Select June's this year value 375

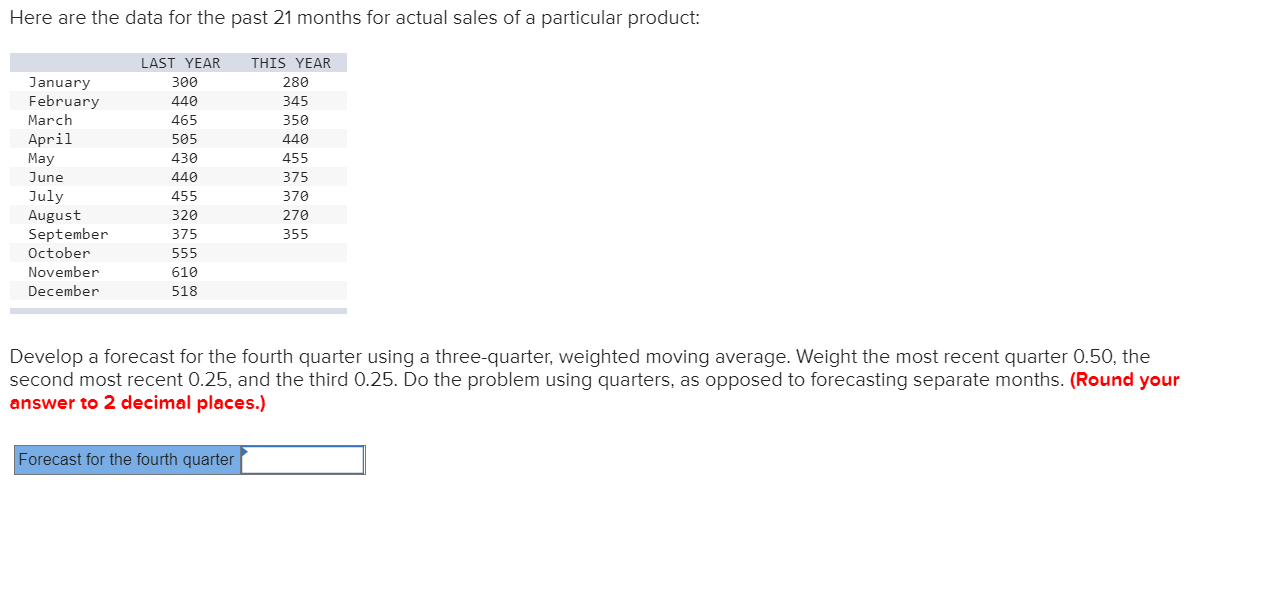(295, 177)
